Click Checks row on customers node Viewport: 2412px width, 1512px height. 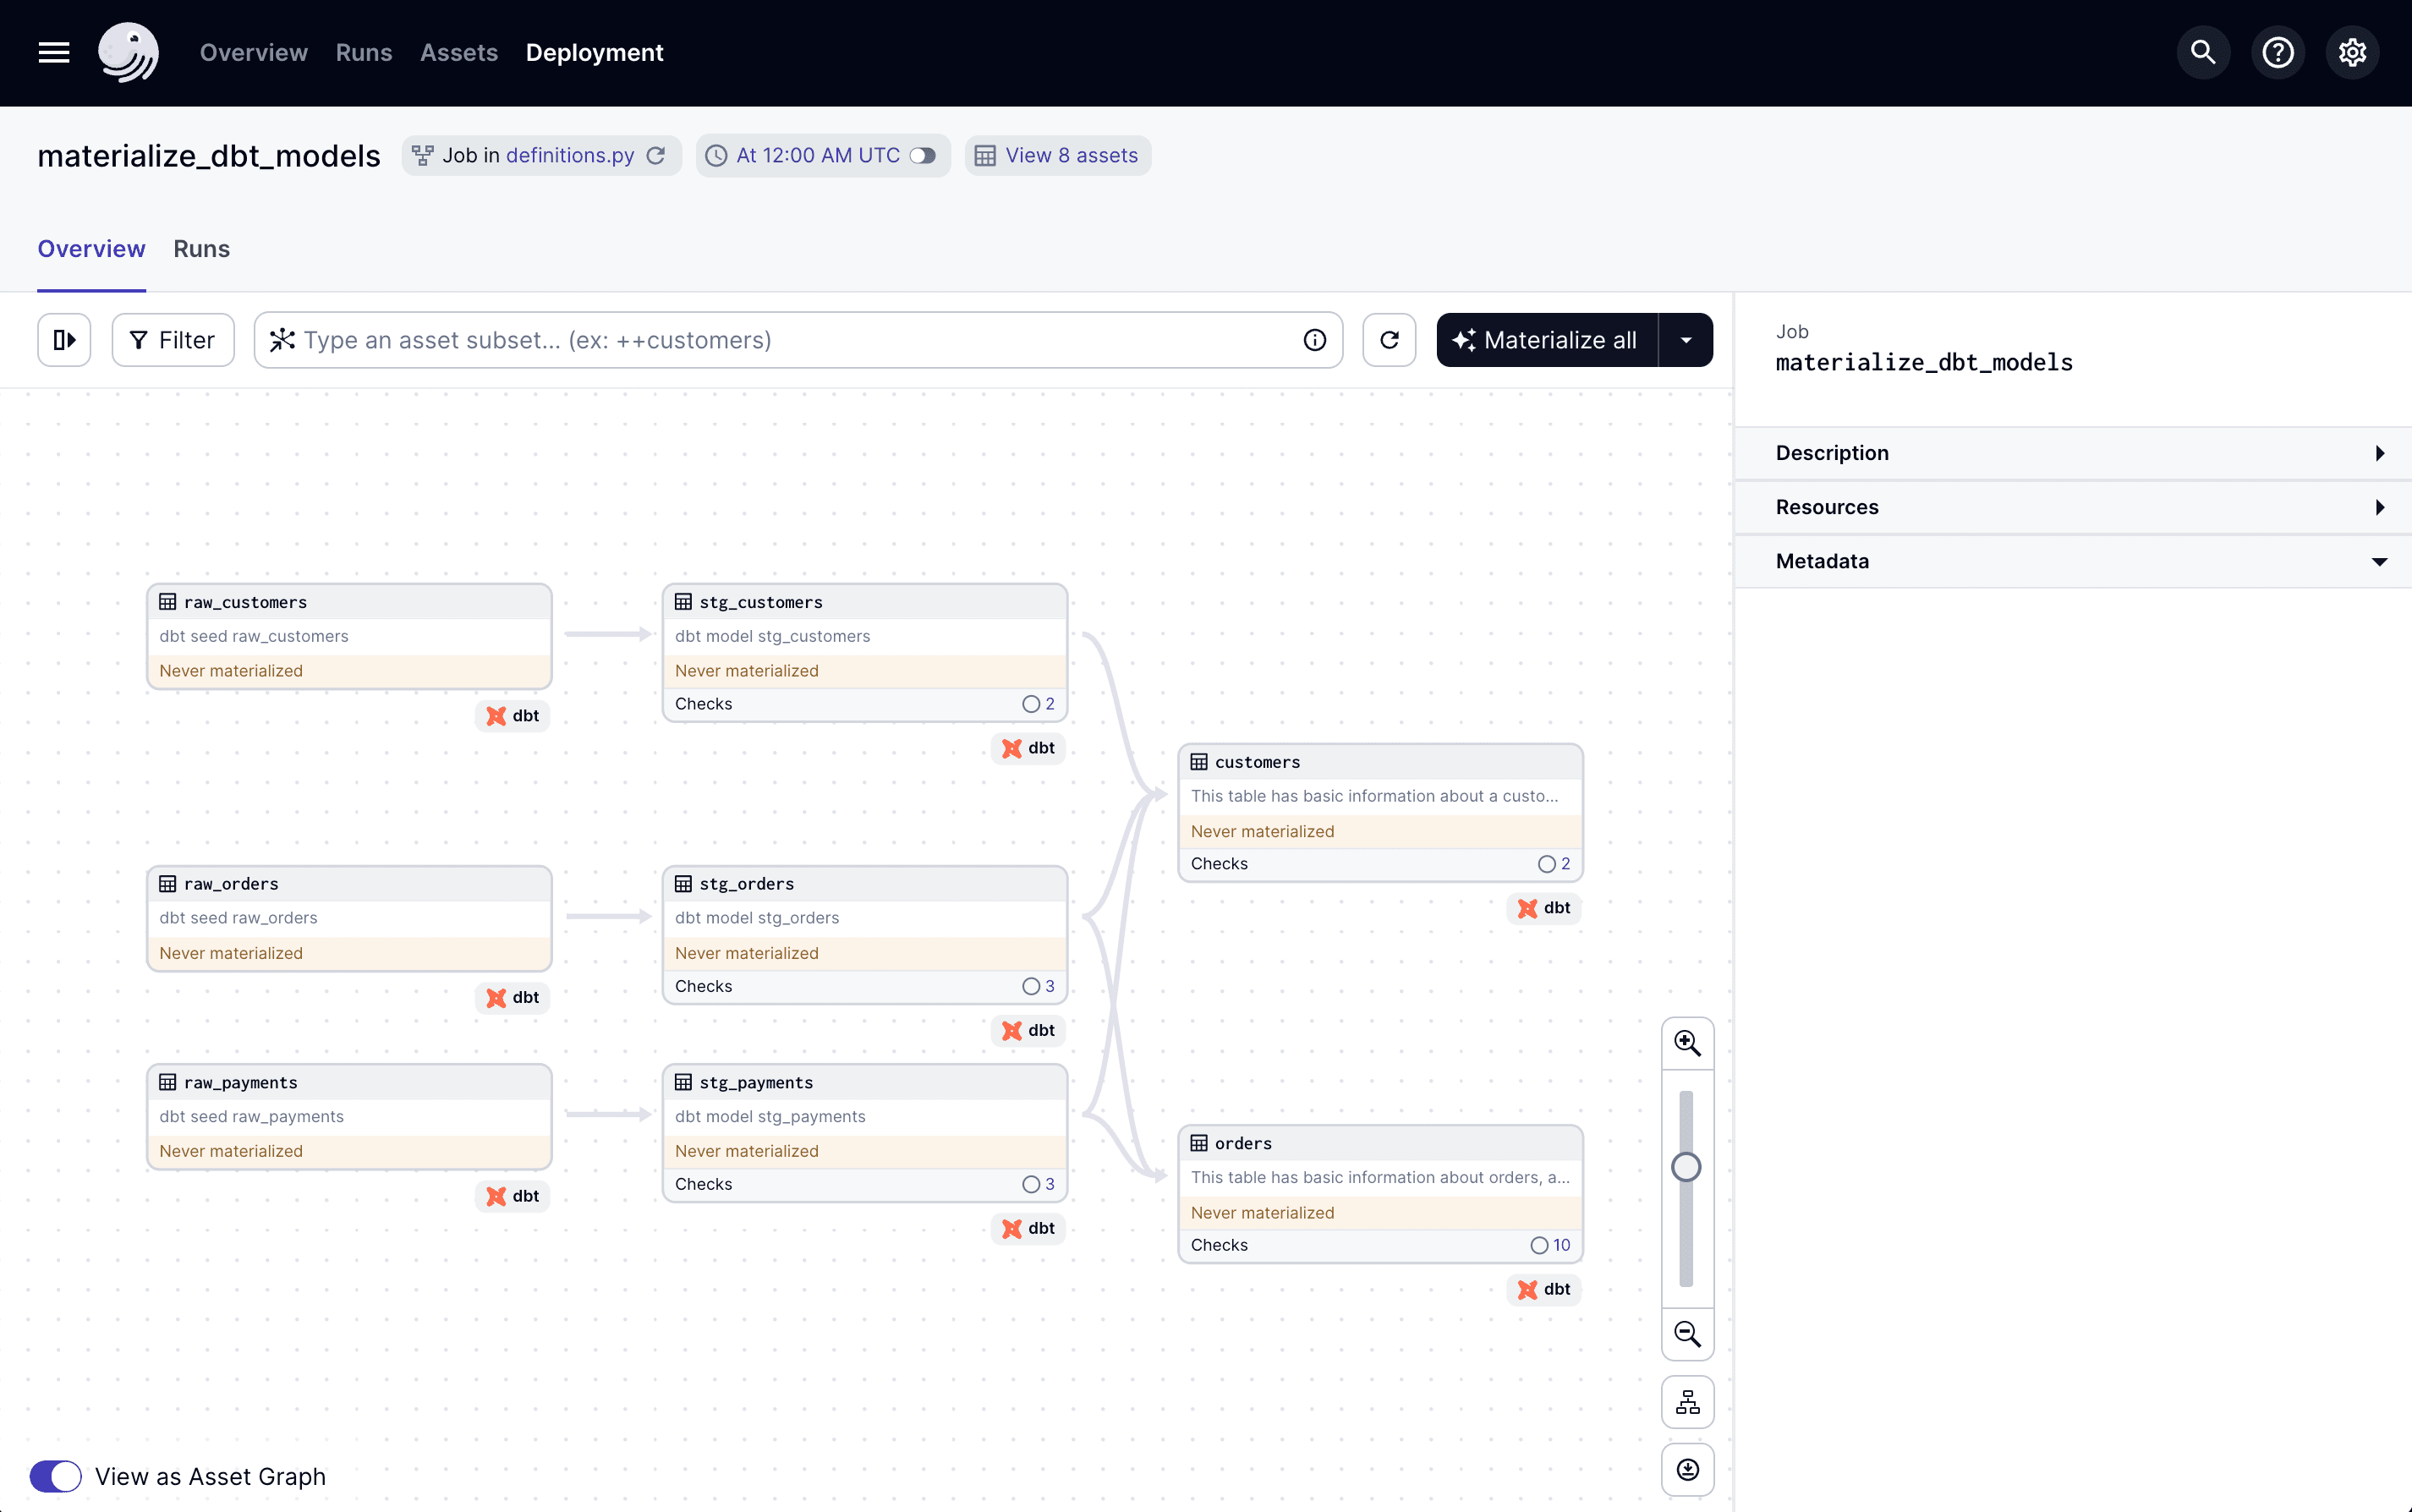coord(1380,864)
